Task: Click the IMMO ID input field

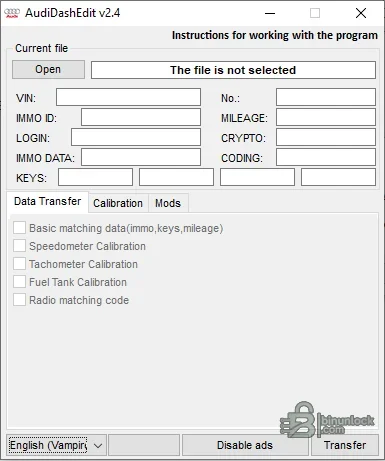Action: coord(141,117)
